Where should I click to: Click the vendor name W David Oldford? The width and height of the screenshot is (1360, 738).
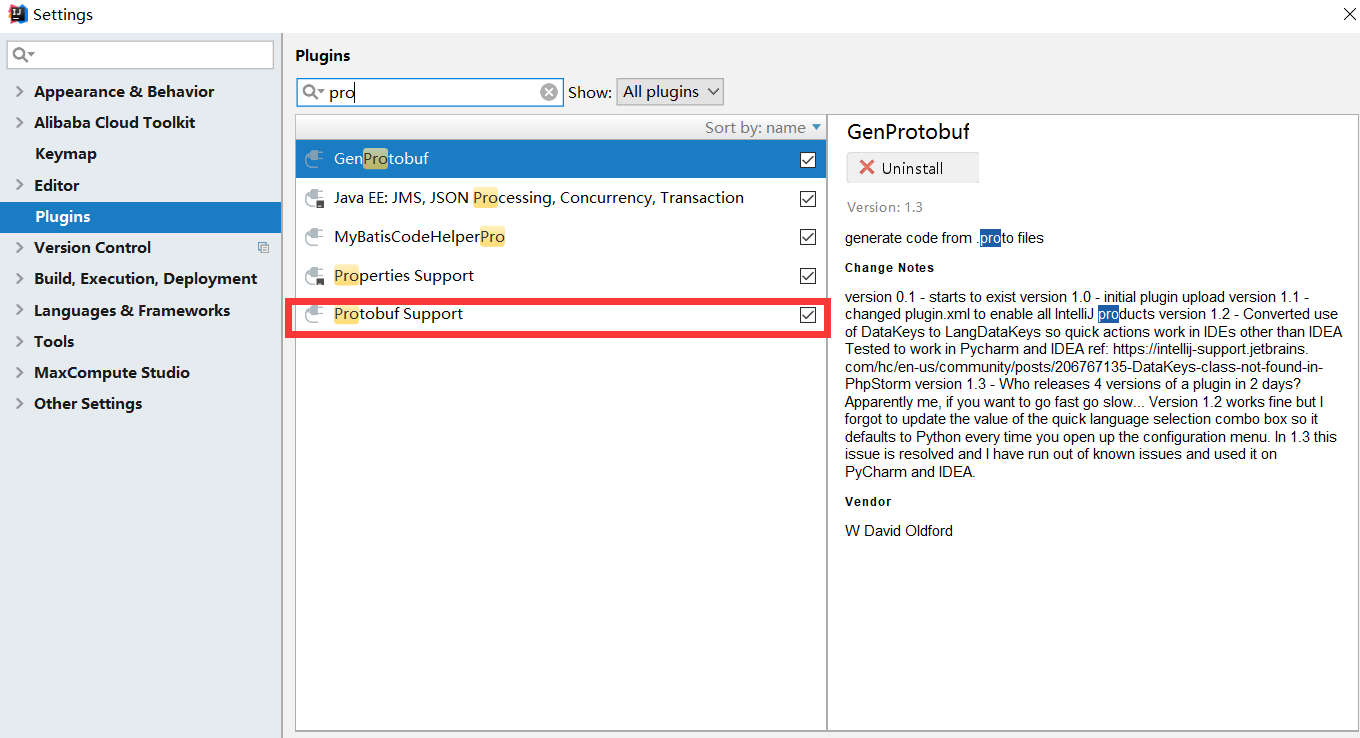[x=898, y=531]
